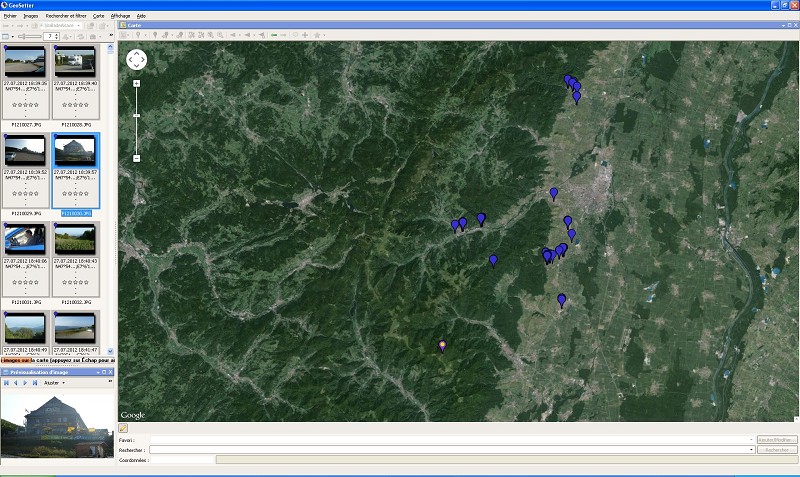Viewport: 800px width, 477px height.
Task: Jump to last image in preview panel
Action: (37, 383)
